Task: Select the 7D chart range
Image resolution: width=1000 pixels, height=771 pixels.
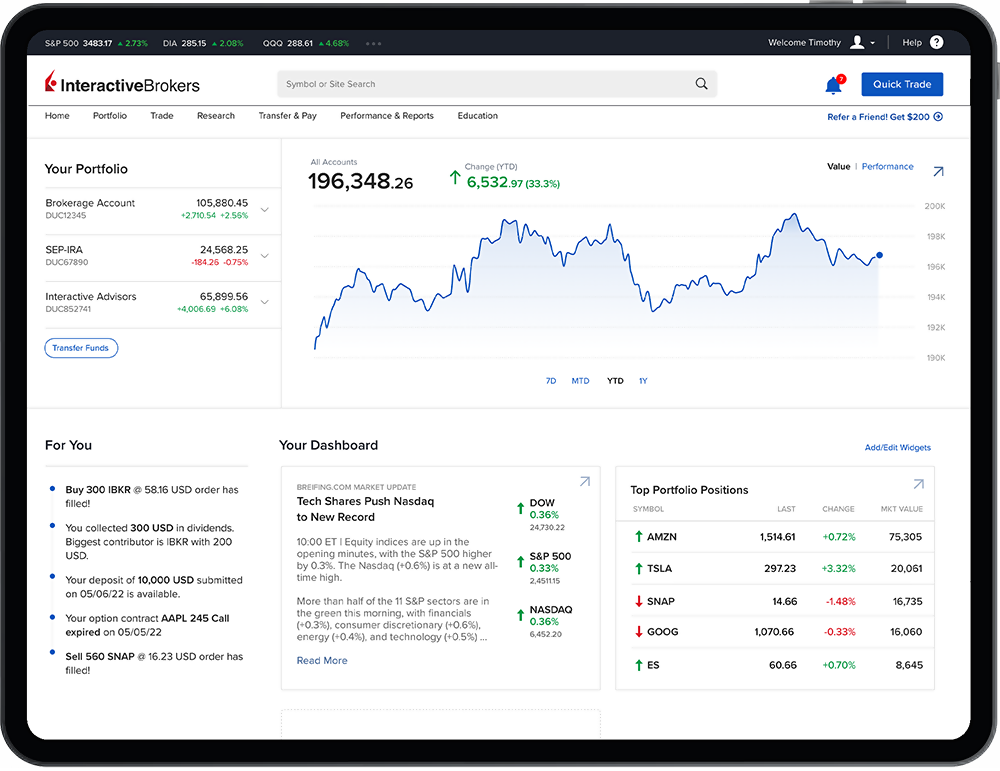Action: tap(551, 381)
